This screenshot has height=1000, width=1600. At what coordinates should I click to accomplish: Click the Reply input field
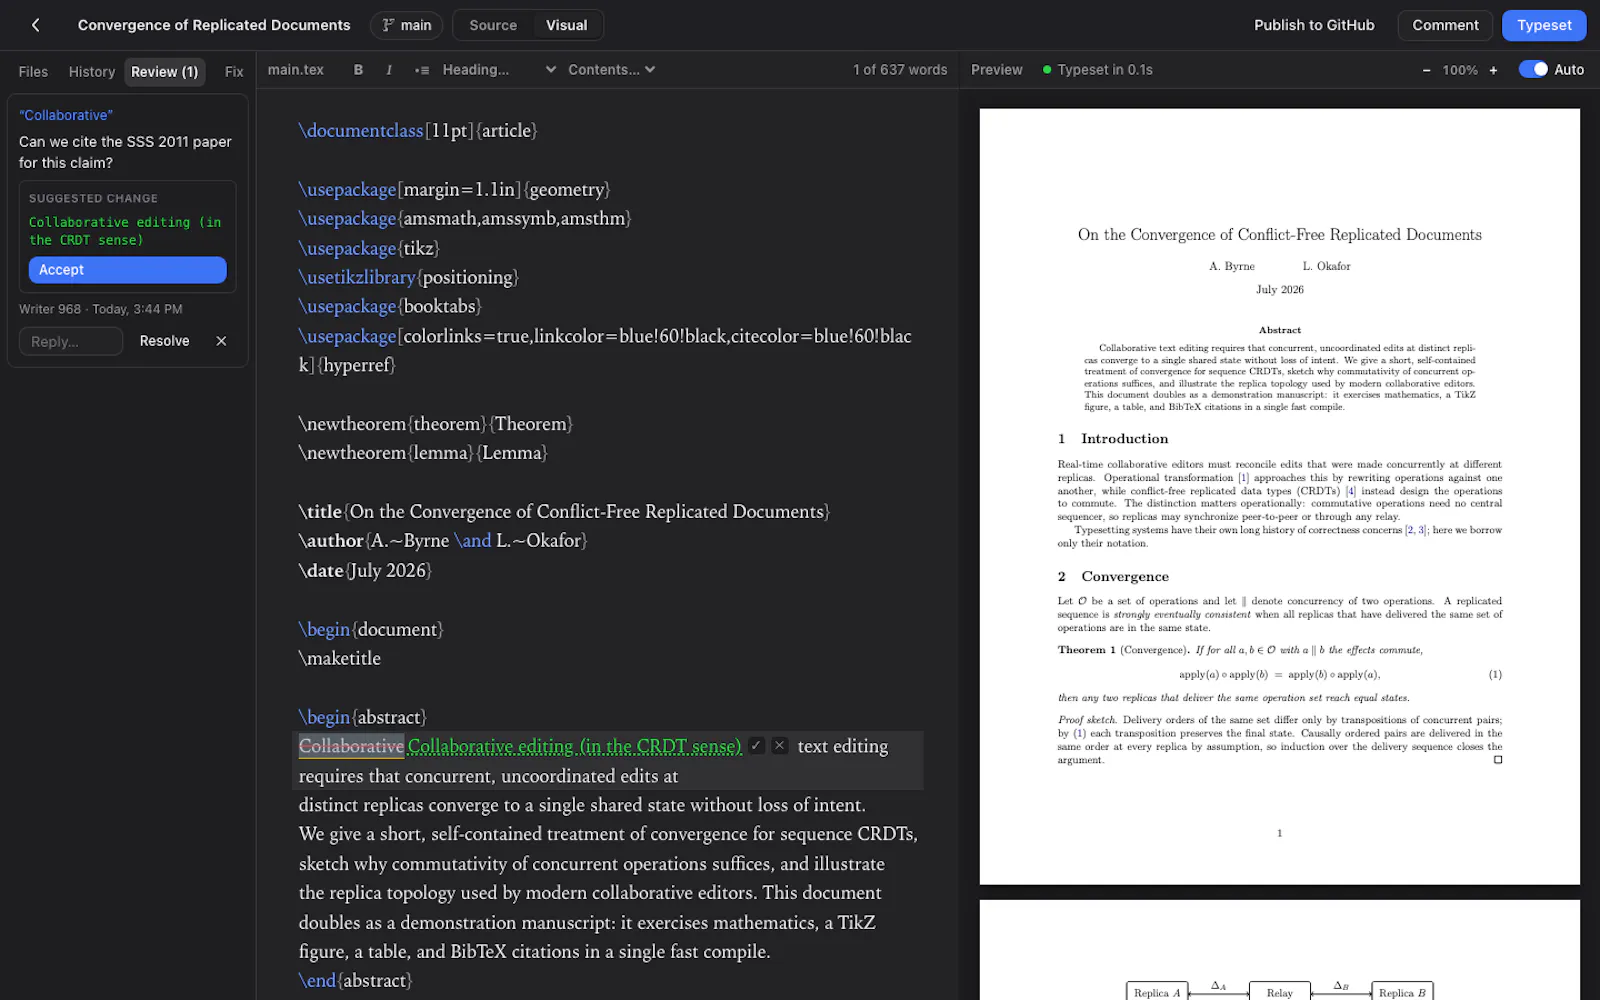coord(71,341)
